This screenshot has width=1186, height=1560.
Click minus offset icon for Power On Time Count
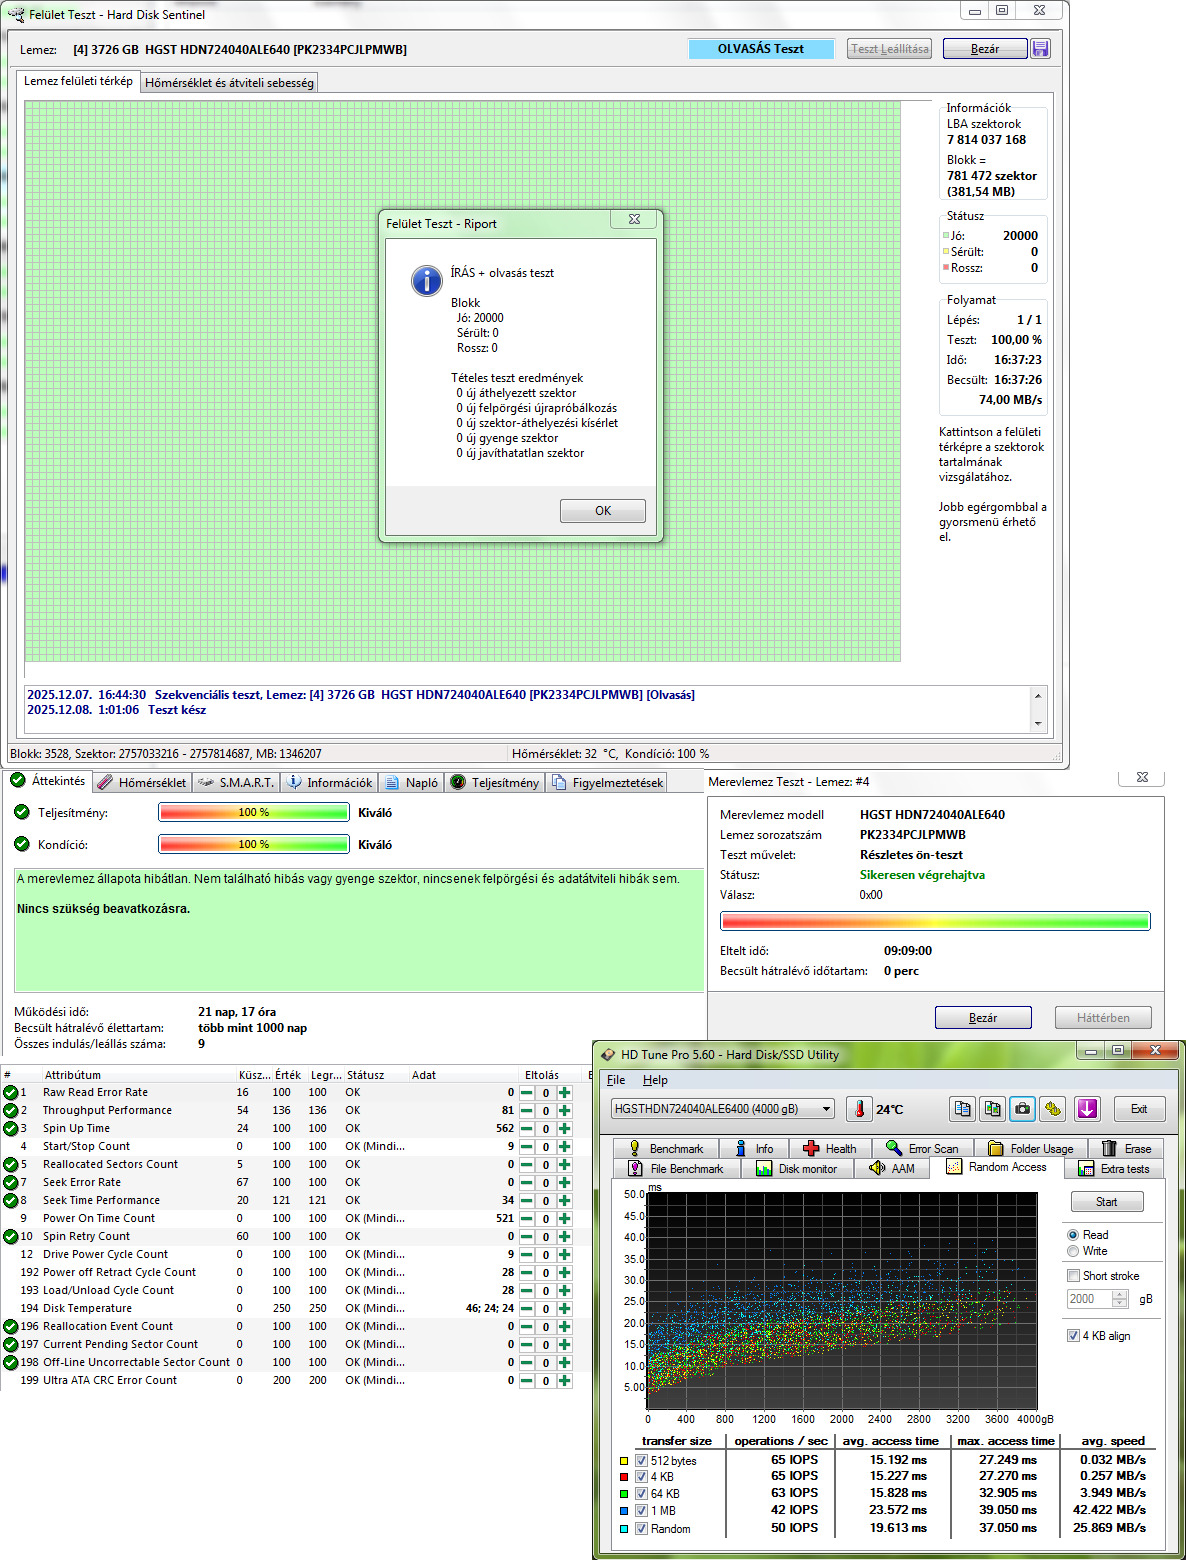click(x=527, y=1219)
